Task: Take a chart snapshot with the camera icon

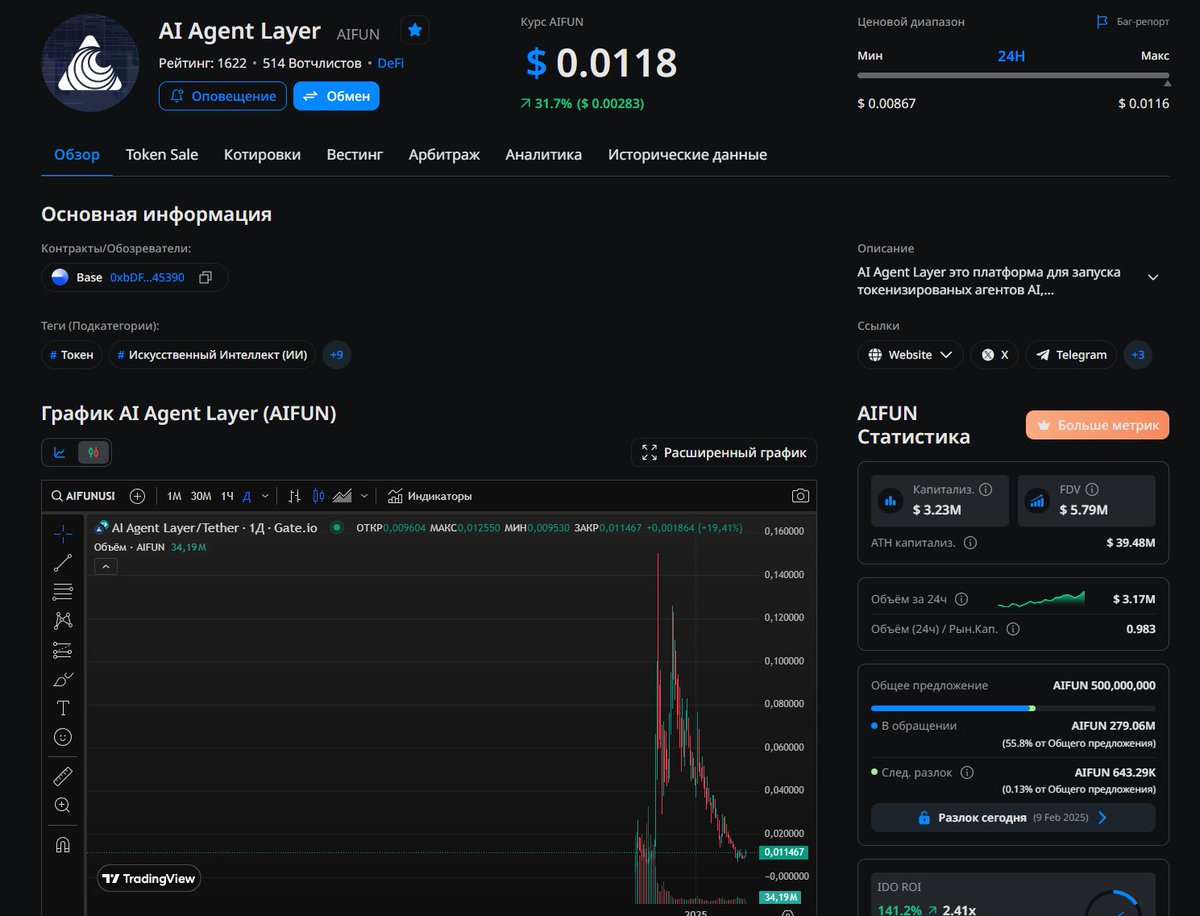Action: click(x=800, y=495)
